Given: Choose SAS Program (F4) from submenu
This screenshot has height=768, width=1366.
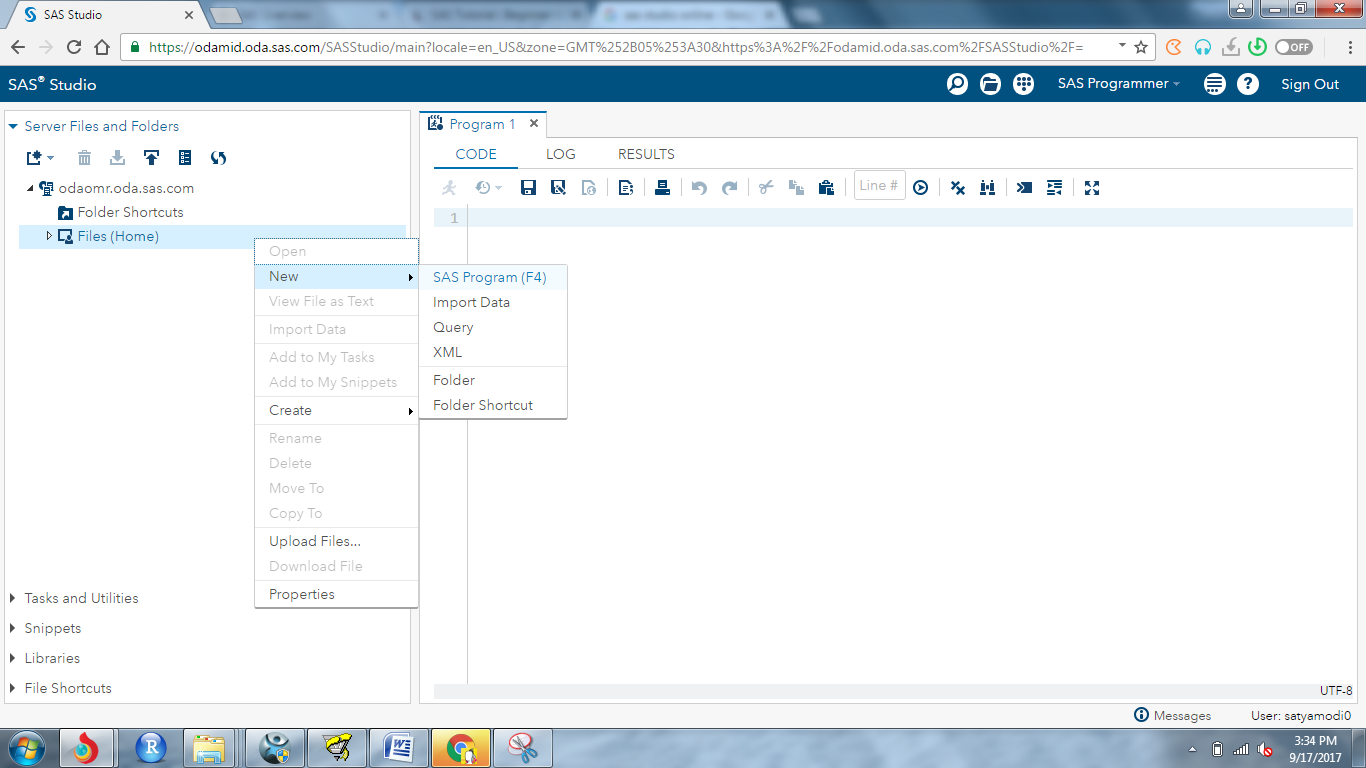Looking at the screenshot, I should 493,277.
